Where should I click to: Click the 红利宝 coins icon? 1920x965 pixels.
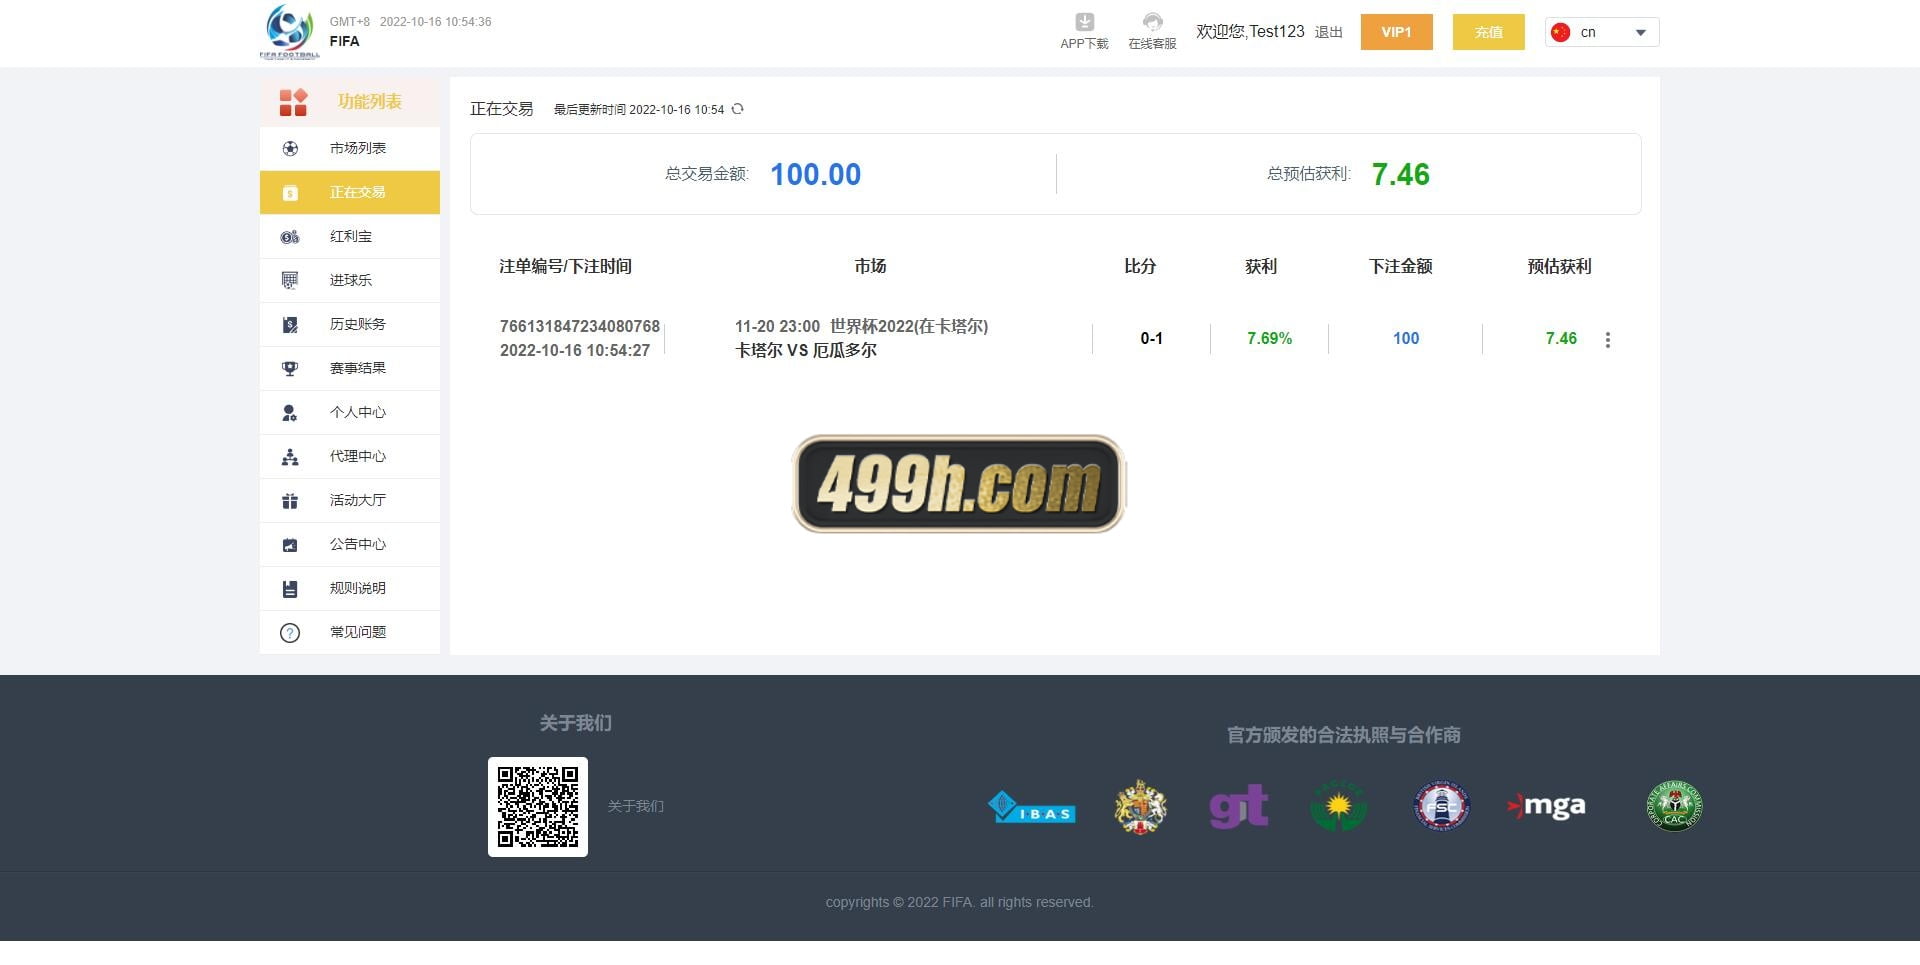290,236
